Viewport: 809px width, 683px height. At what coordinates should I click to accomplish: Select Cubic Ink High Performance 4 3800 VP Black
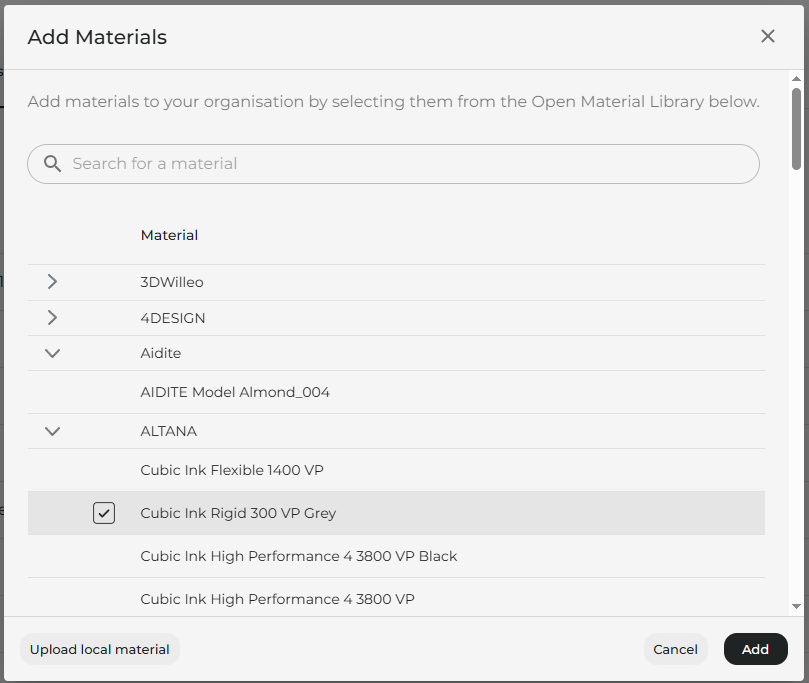pos(396,556)
